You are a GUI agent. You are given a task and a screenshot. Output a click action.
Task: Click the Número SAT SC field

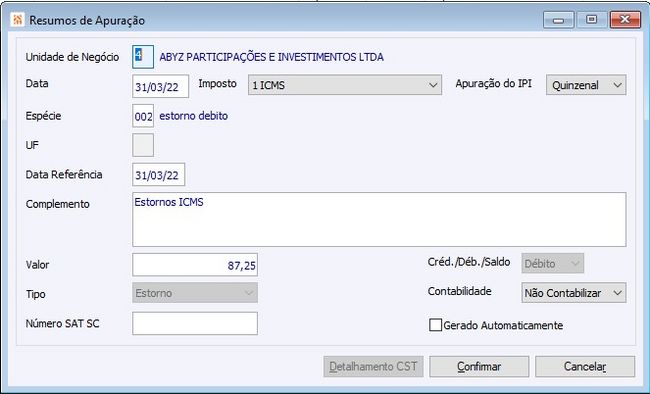pyautogui.click(x=195, y=323)
